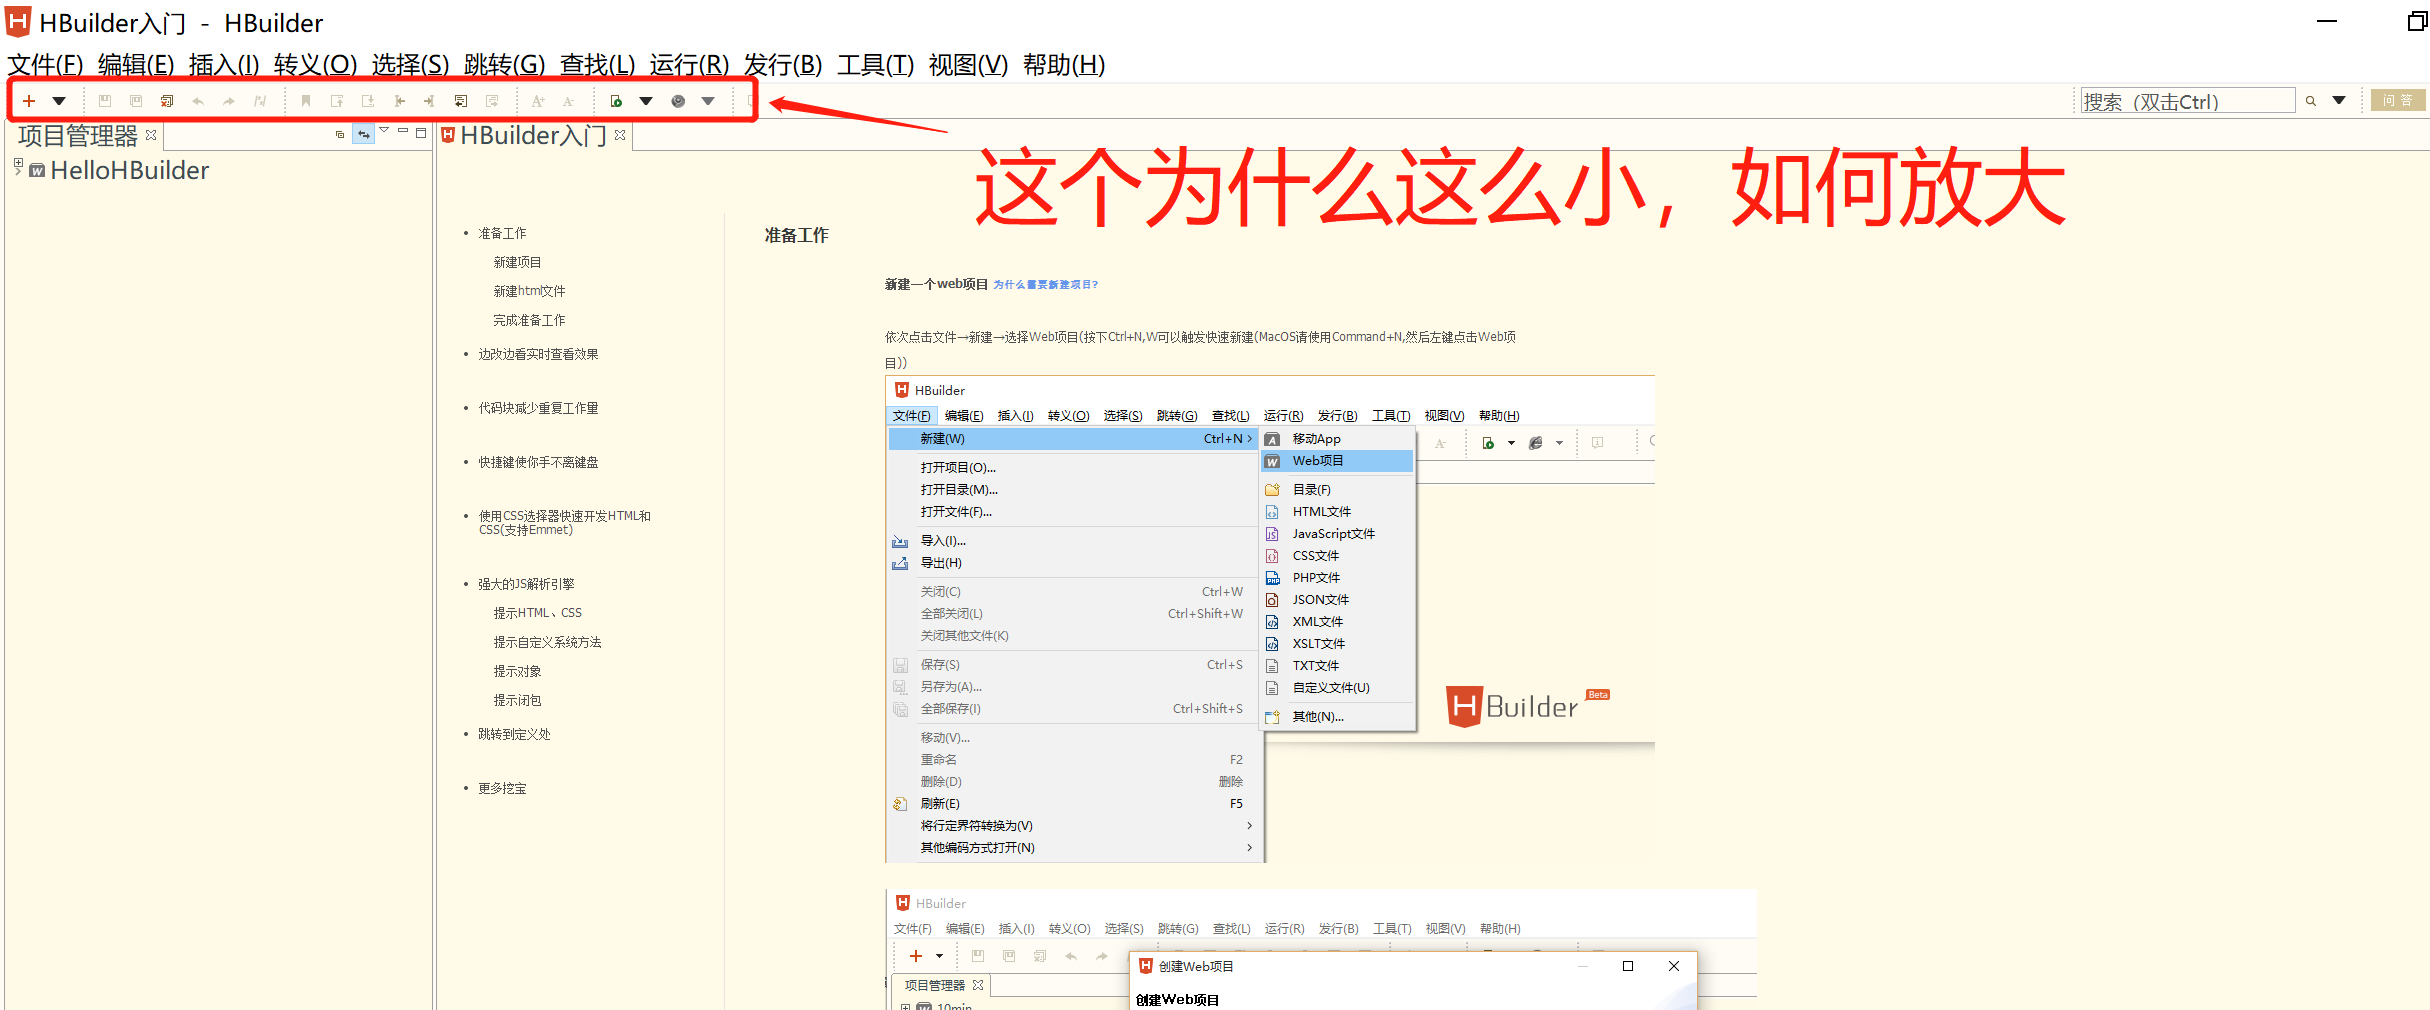Open the 发行(B) menu
2430x1010 pixels.
783,65
